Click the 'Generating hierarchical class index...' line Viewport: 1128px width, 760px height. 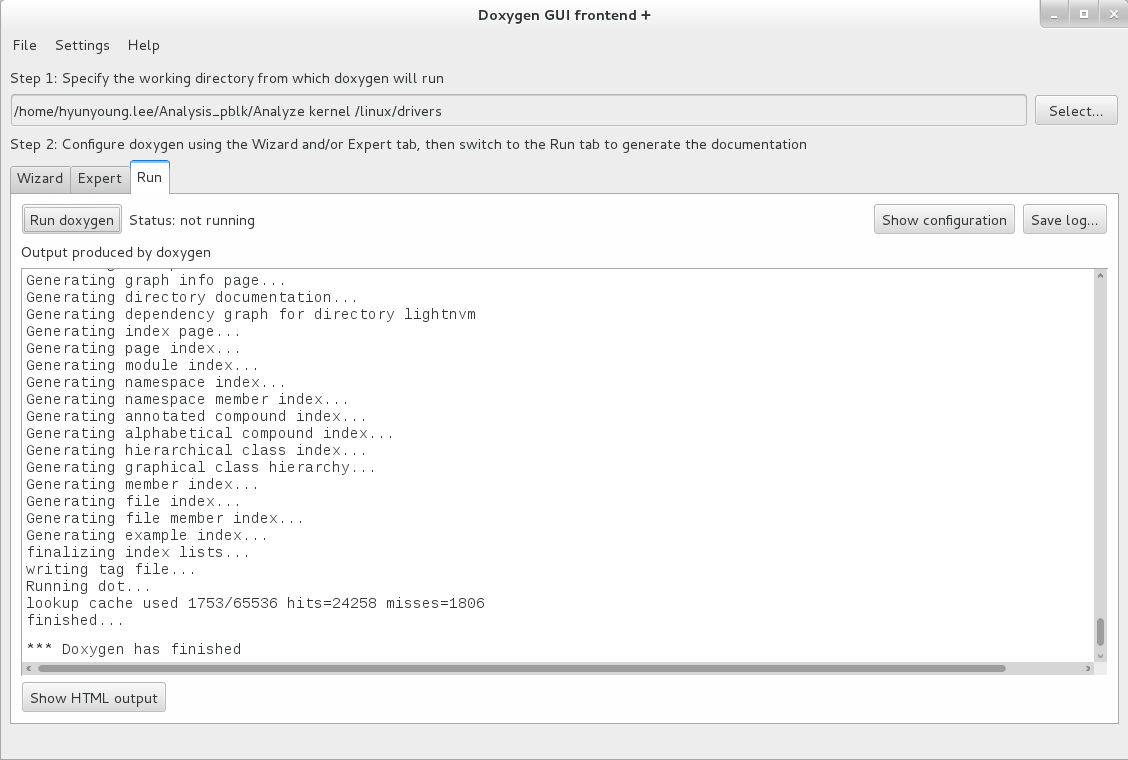pos(196,451)
